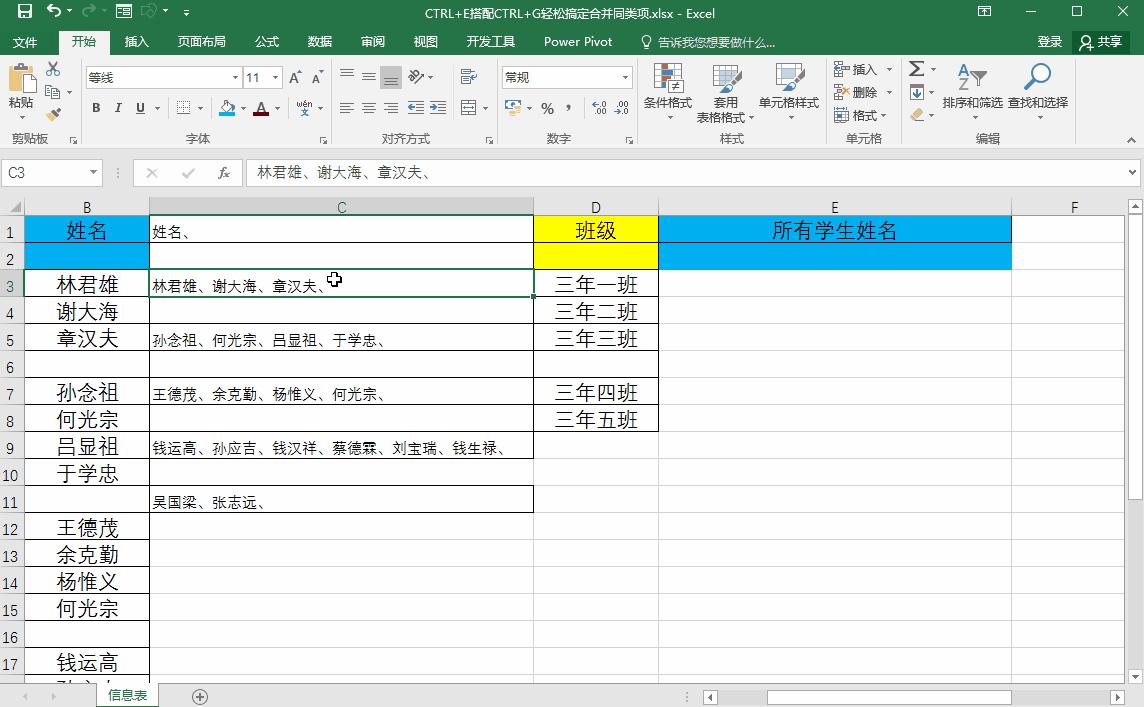Switch to the 插入 ribbon tab

(136, 42)
